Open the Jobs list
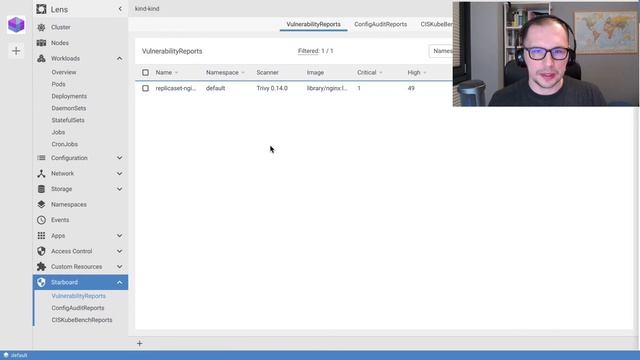Image resolution: width=640 pixels, height=360 pixels. pyautogui.click(x=58, y=132)
